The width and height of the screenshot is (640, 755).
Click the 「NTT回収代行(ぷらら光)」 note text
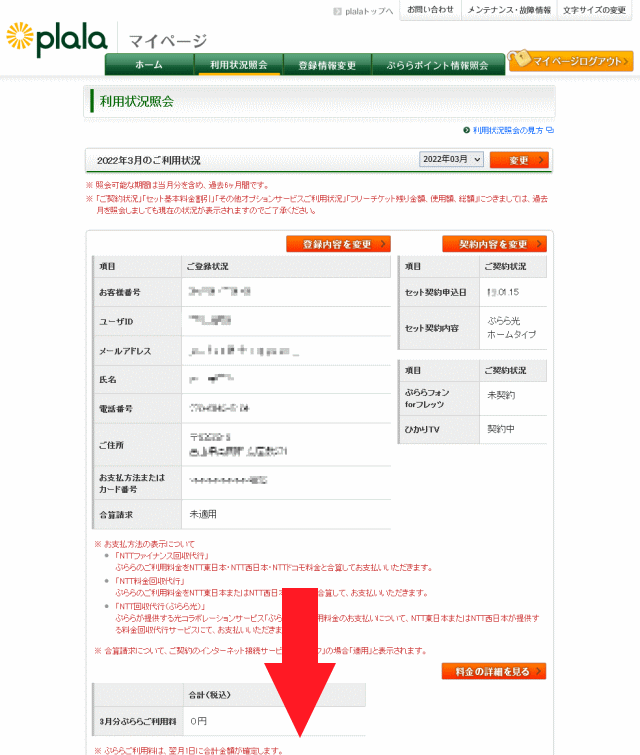[161, 606]
